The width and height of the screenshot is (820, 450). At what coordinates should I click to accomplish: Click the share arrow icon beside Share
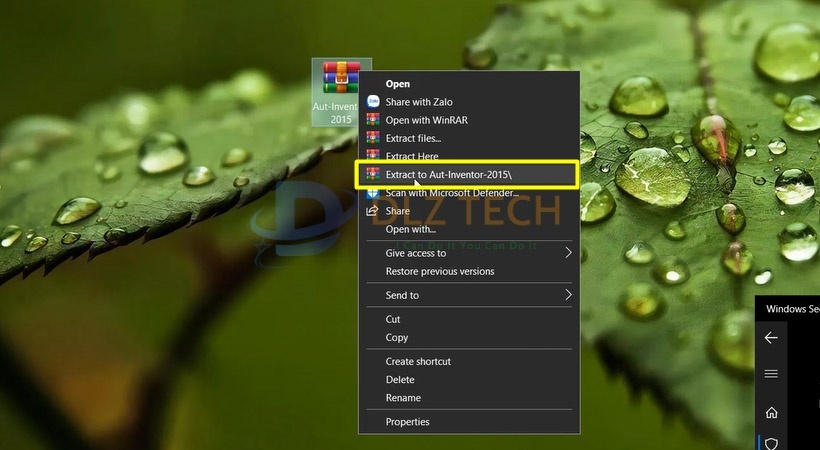[x=372, y=211]
